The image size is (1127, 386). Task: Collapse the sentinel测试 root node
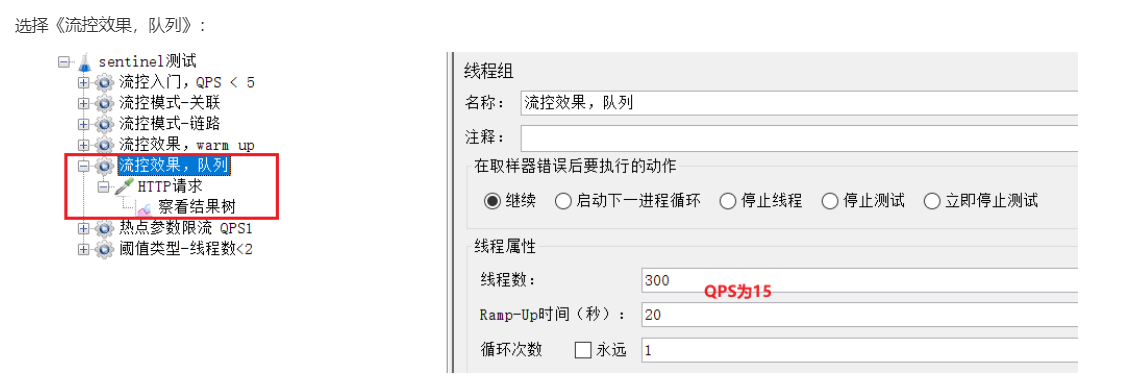(63, 62)
